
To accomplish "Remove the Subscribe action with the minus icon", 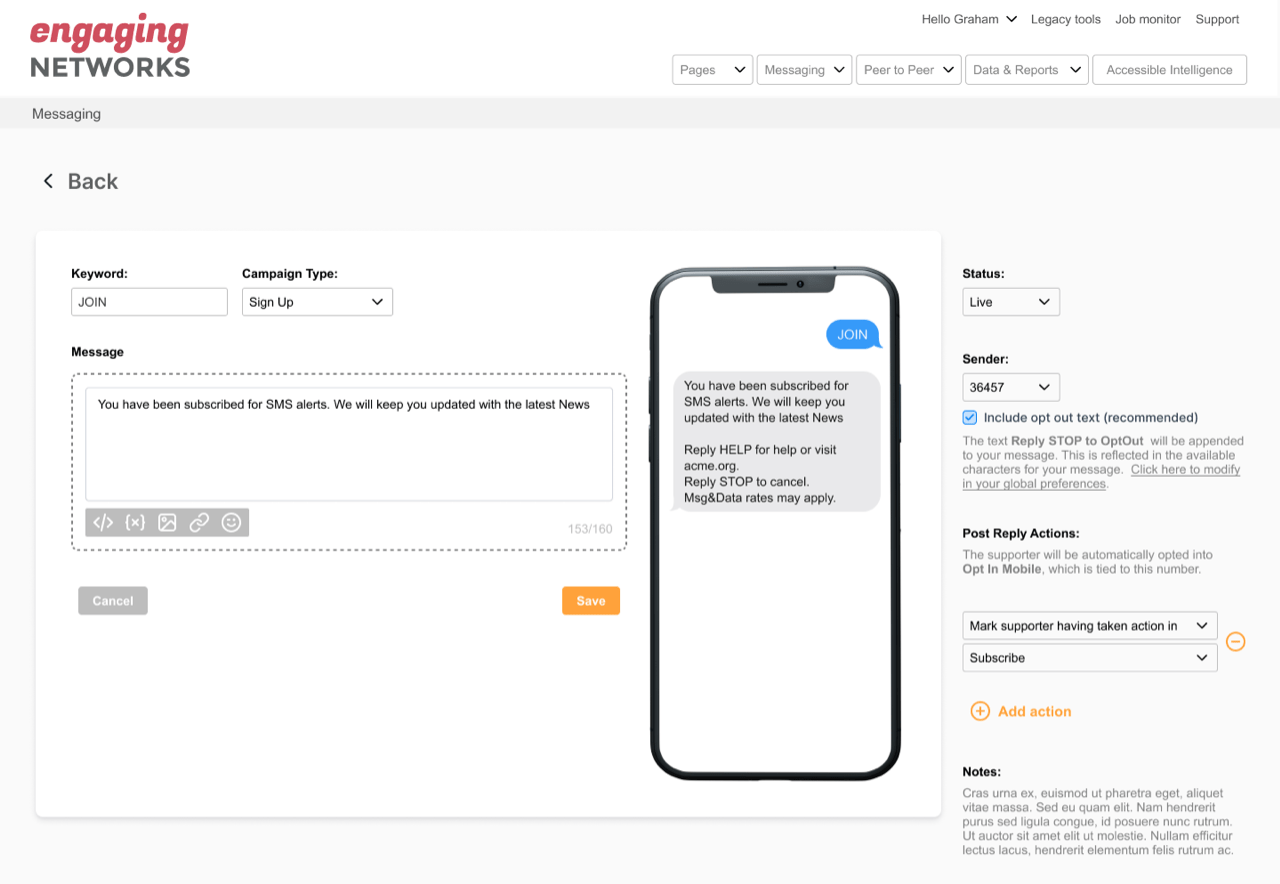I will 1236,641.
